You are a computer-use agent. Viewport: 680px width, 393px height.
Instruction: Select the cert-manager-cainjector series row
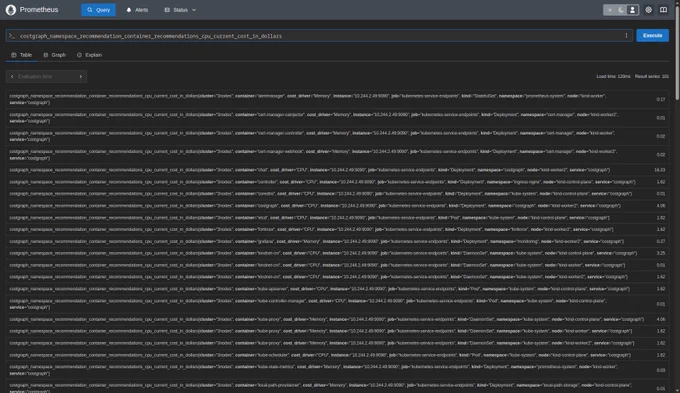click(x=337, y=118)
